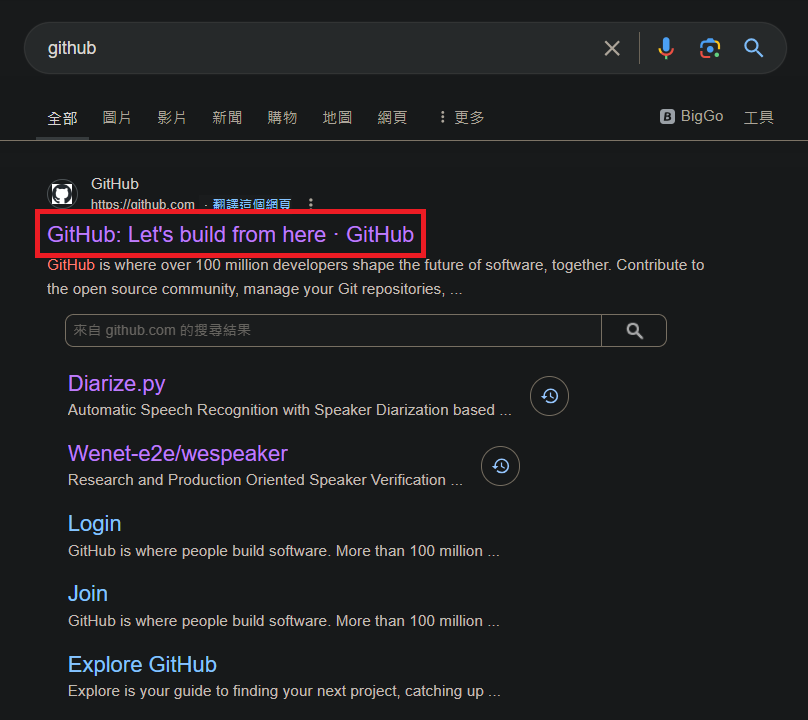
Task: Click the github.com site search input field
Action: tap(333, 330)
